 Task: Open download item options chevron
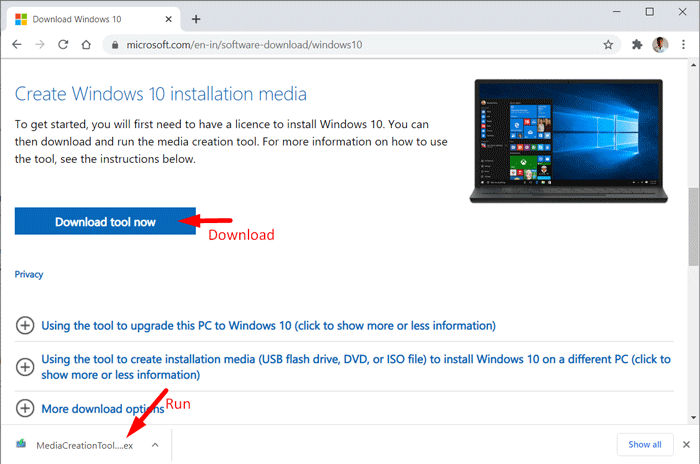click(x=155, y=445)
